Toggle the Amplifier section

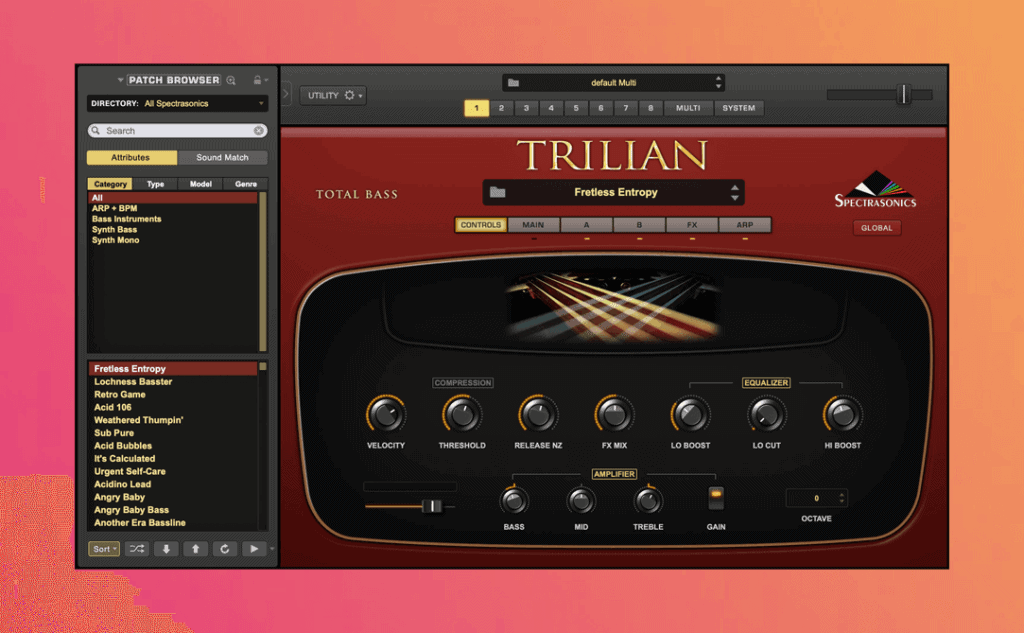[614, 474]
